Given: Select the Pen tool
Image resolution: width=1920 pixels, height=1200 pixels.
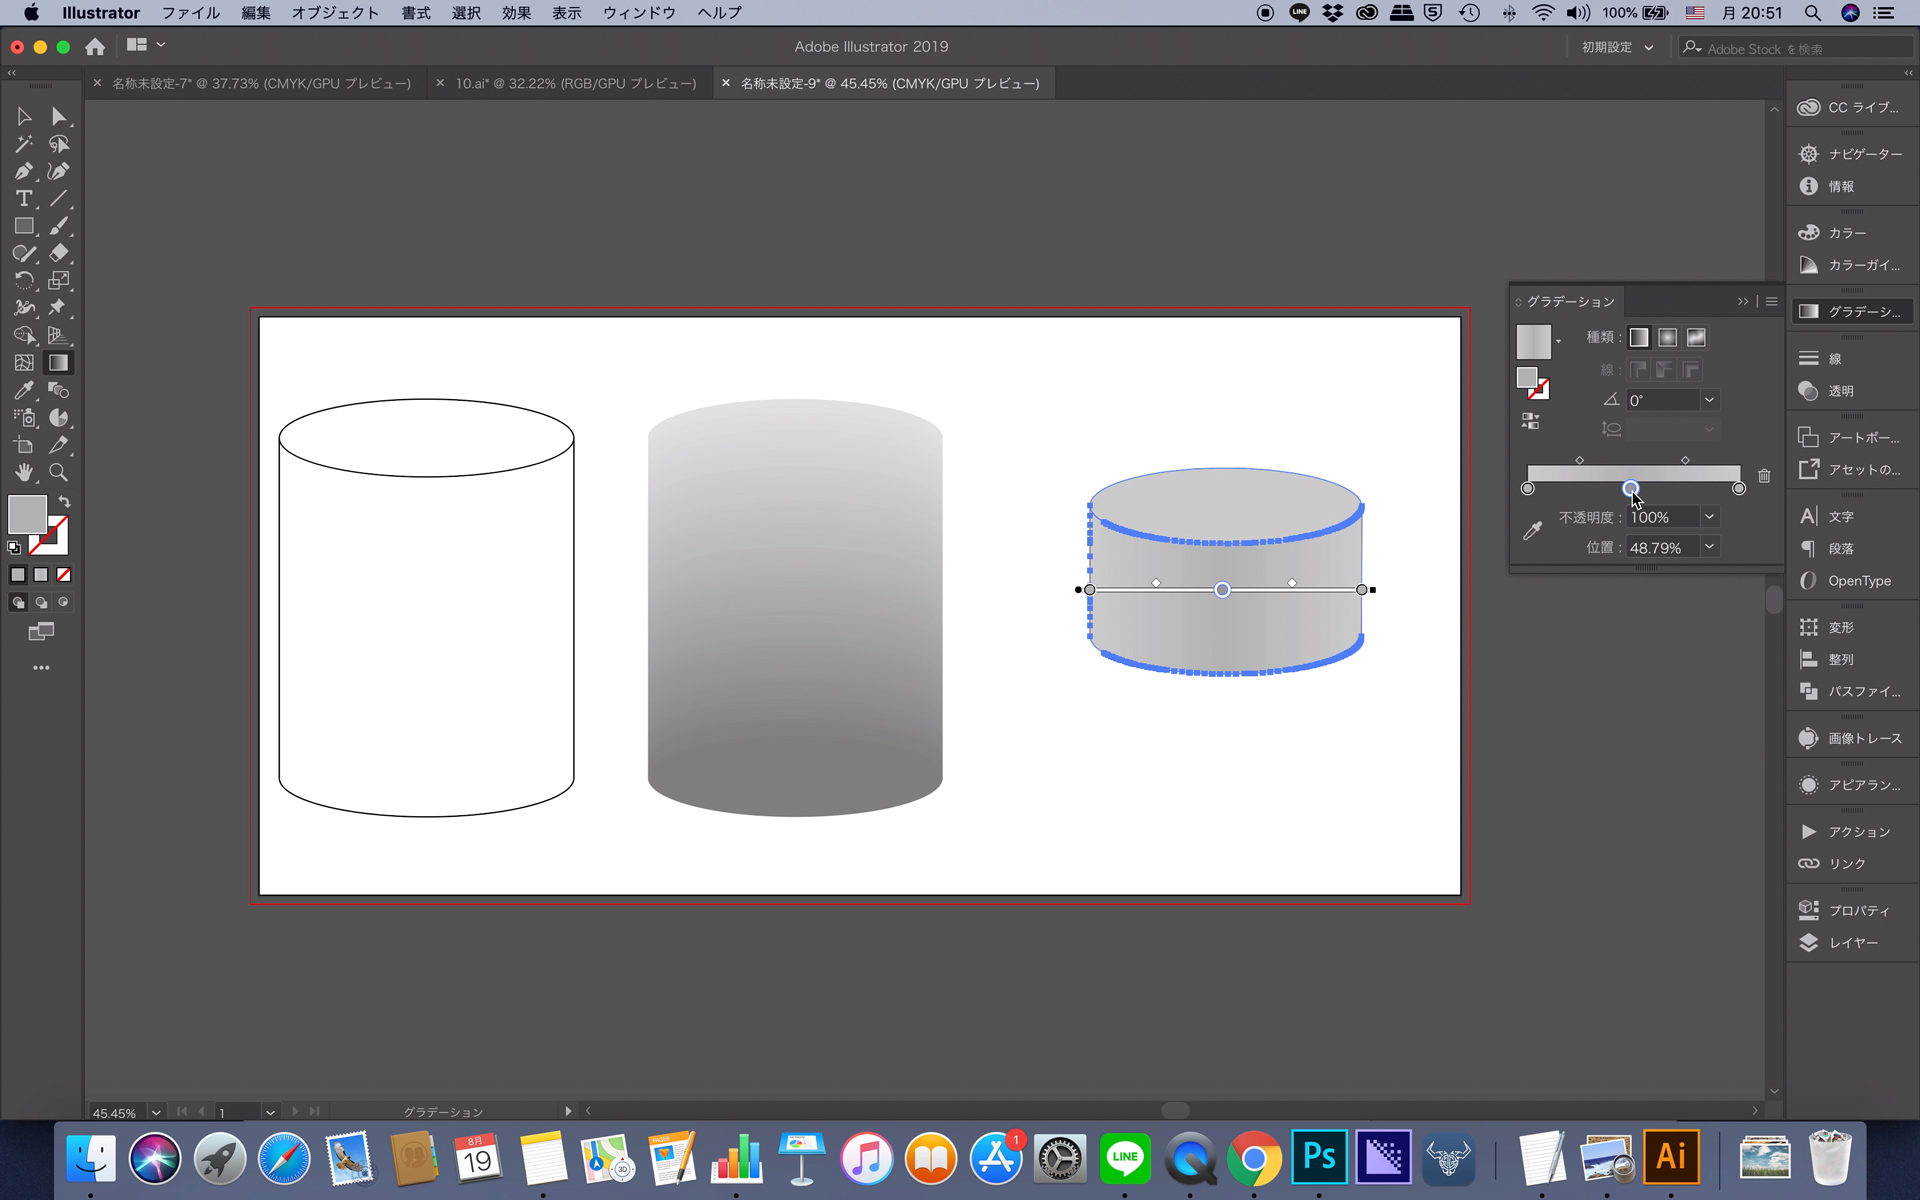Looking at the screenshot, I should click(x=24, y=171).
